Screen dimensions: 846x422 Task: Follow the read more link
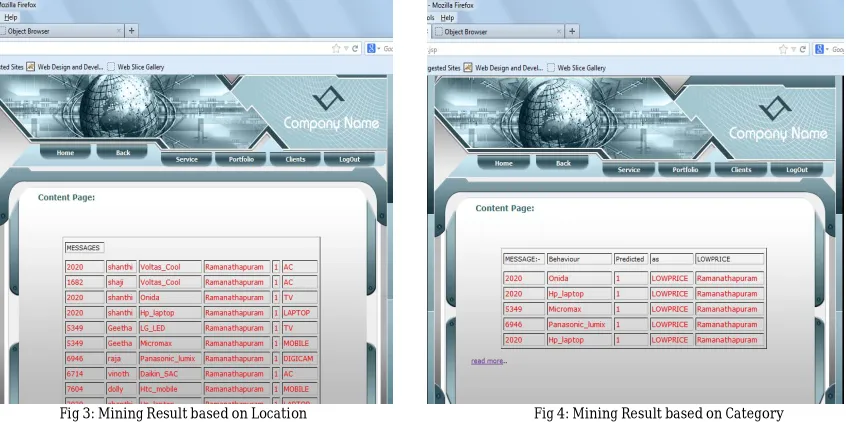pos(487,361)
